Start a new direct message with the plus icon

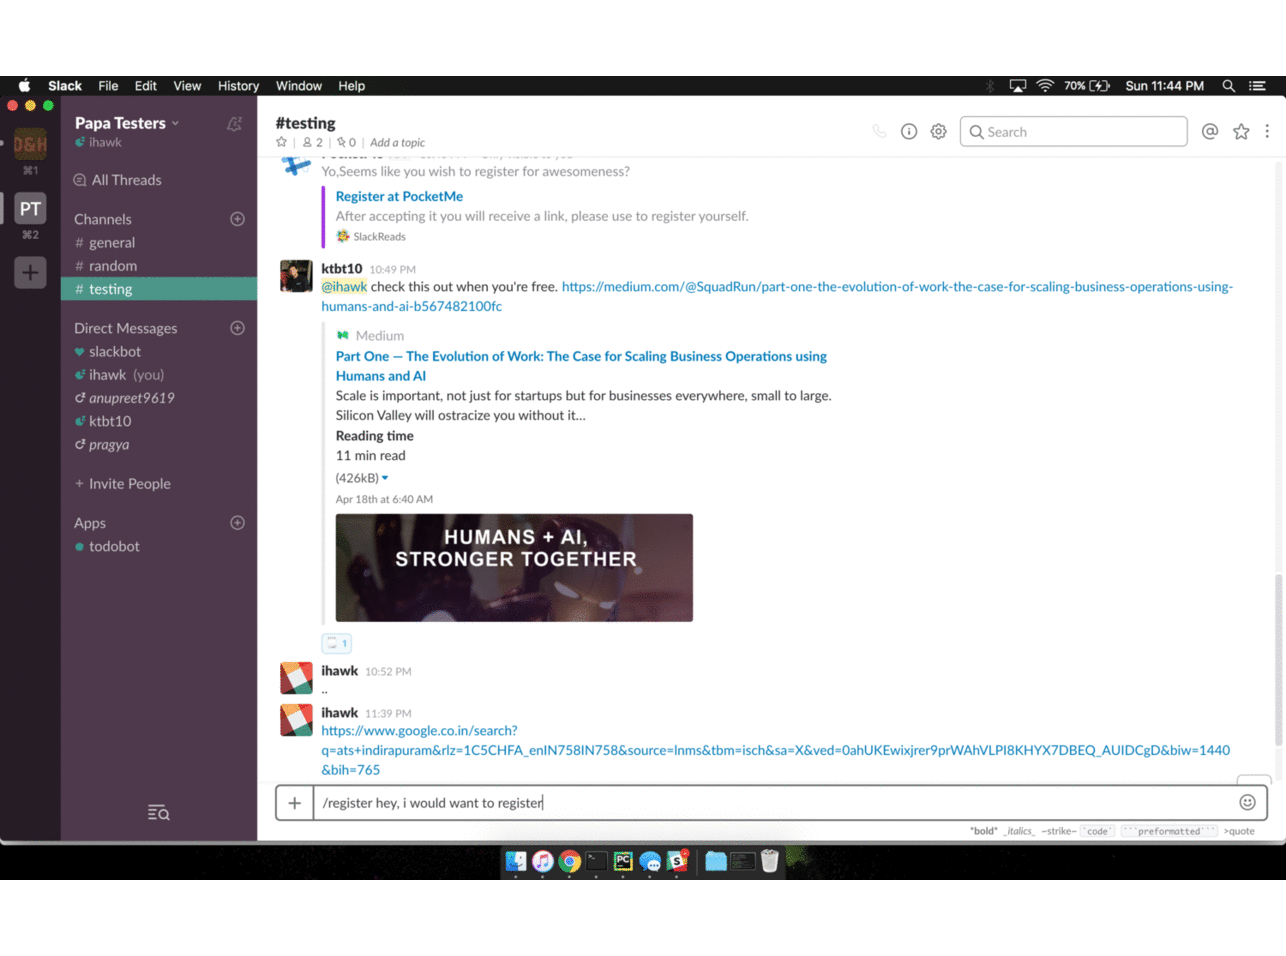click(237, 328)
